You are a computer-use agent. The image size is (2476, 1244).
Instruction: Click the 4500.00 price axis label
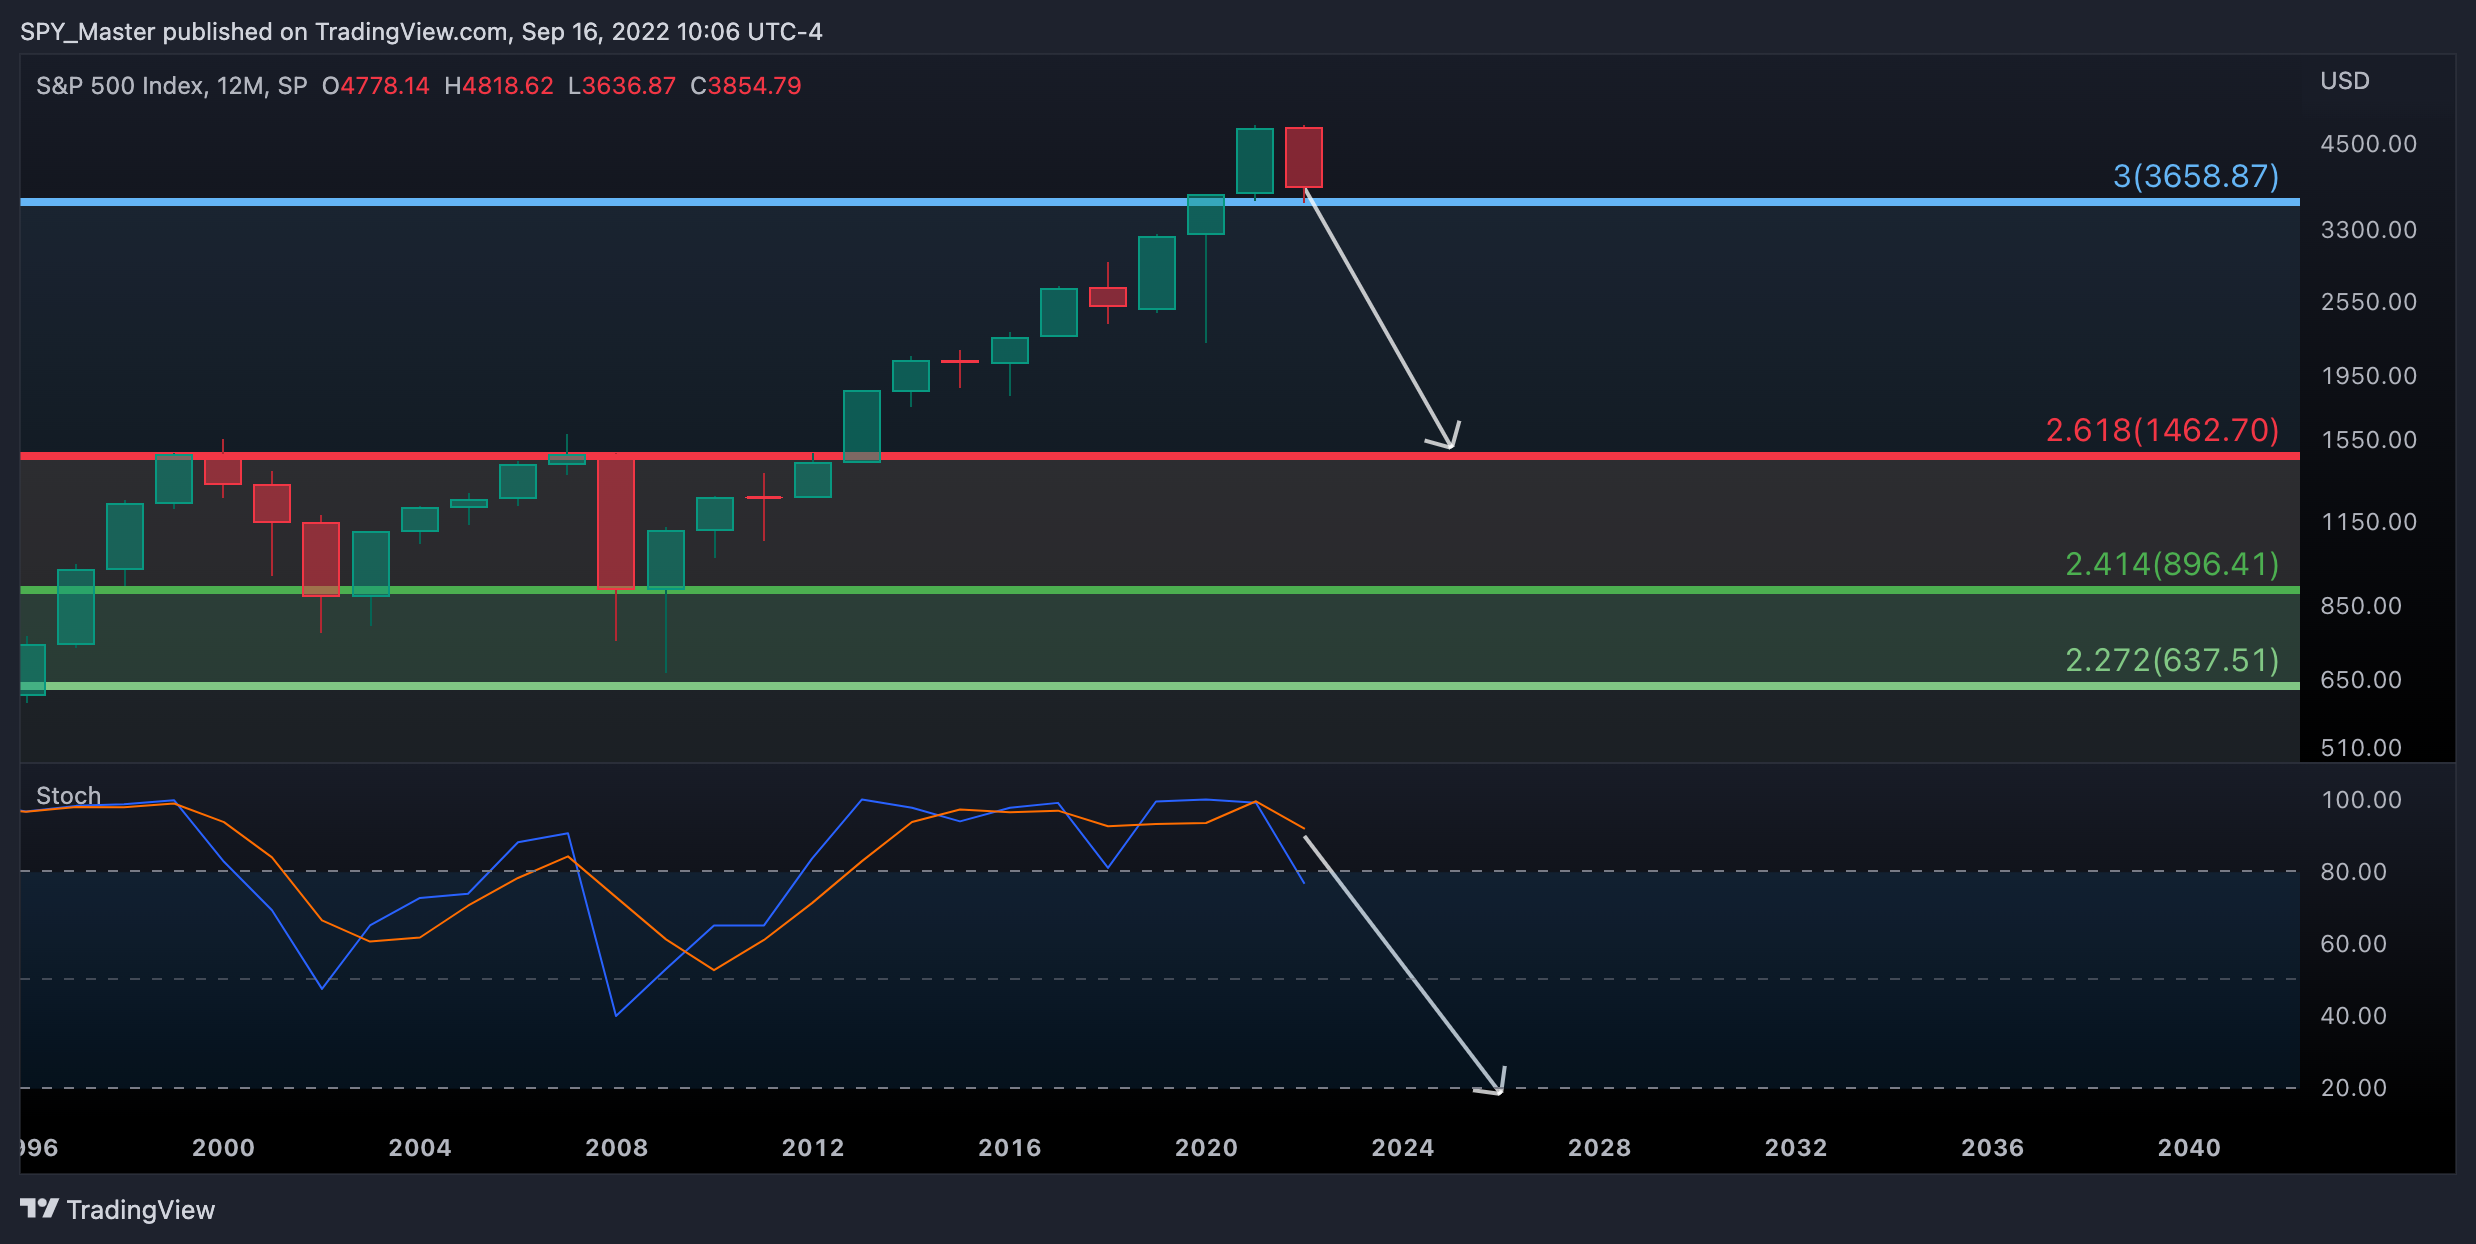2368,144
